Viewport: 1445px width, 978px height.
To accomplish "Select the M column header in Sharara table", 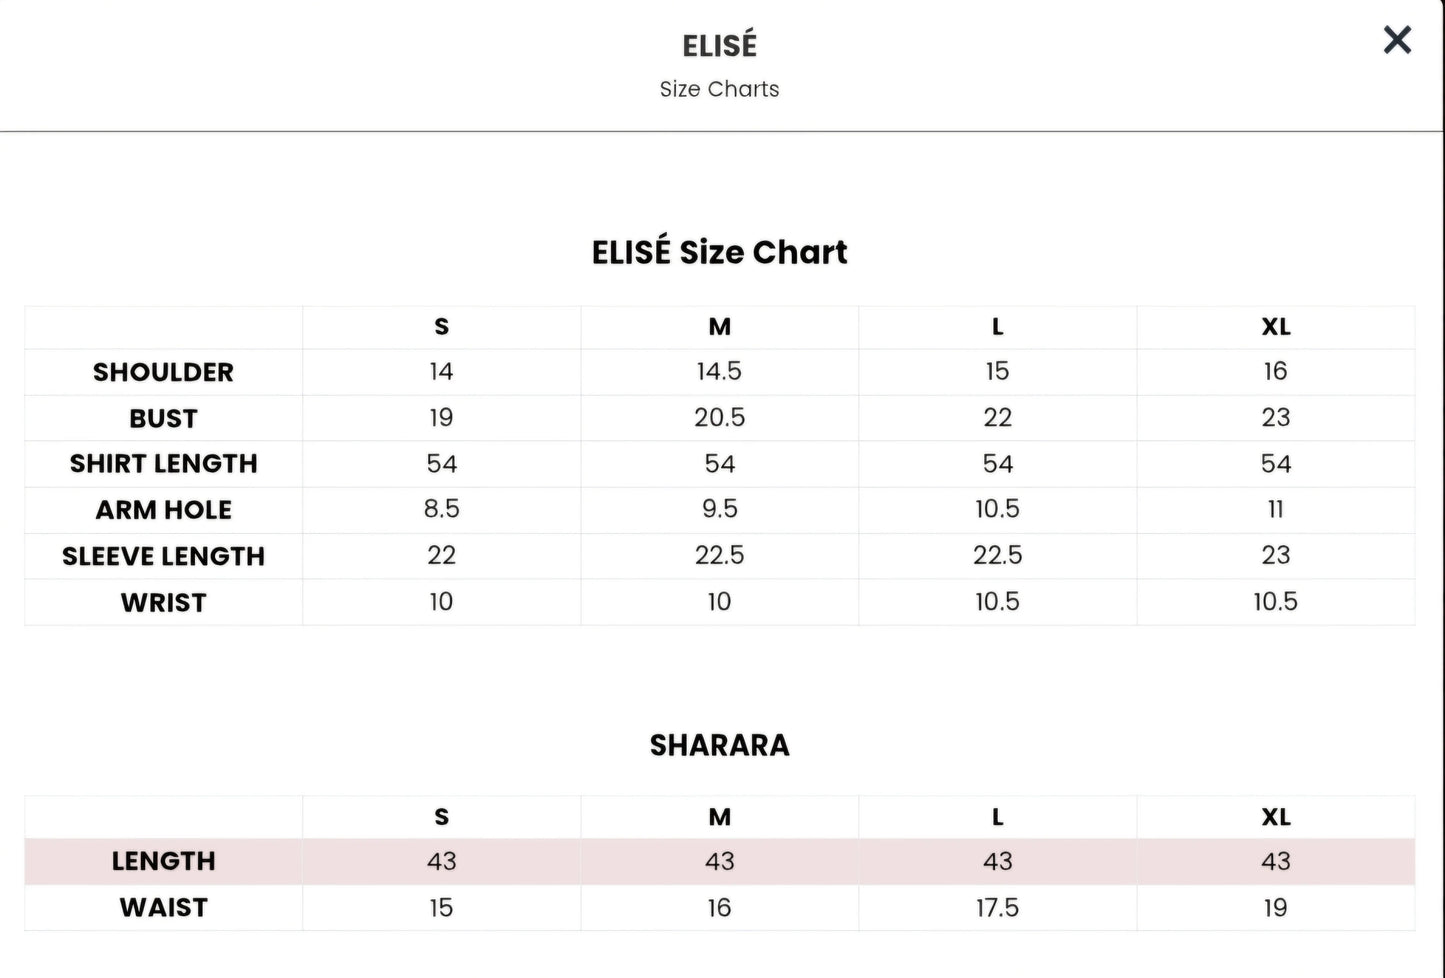I will pos(719,817).
